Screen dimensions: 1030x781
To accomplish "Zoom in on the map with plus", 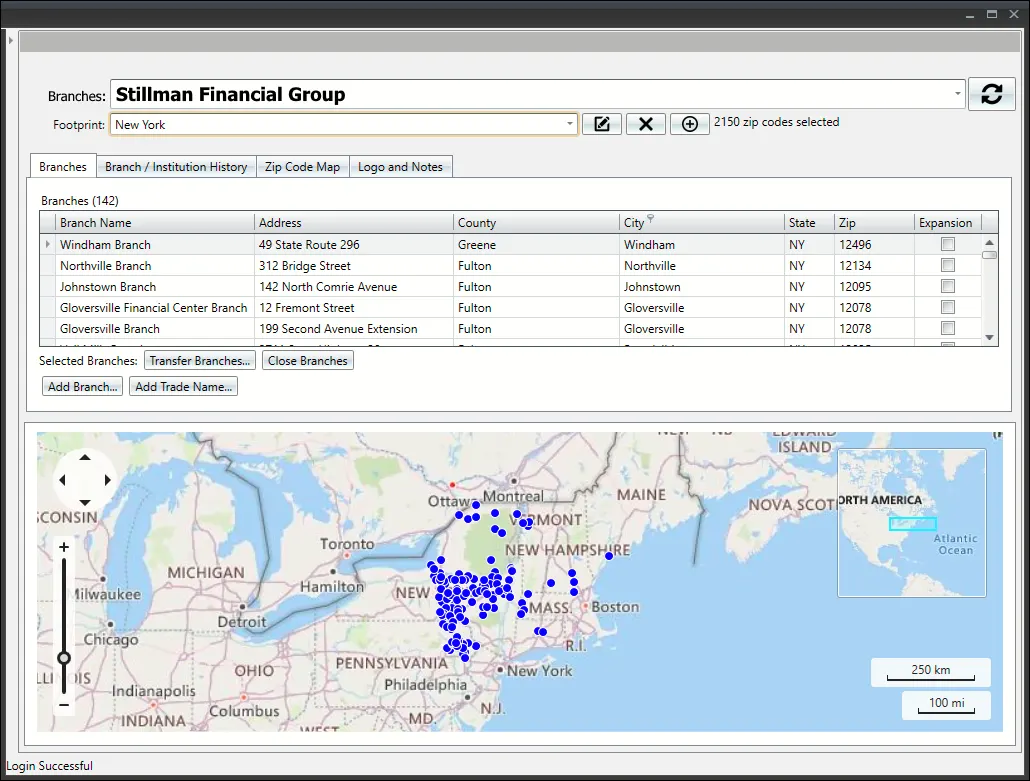I will point(64,547).
